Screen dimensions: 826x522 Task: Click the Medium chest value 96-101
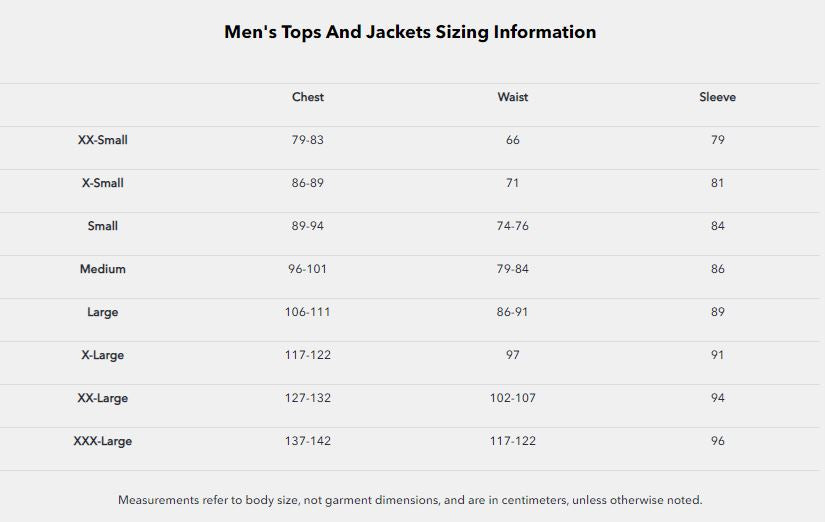click(308, 269)
